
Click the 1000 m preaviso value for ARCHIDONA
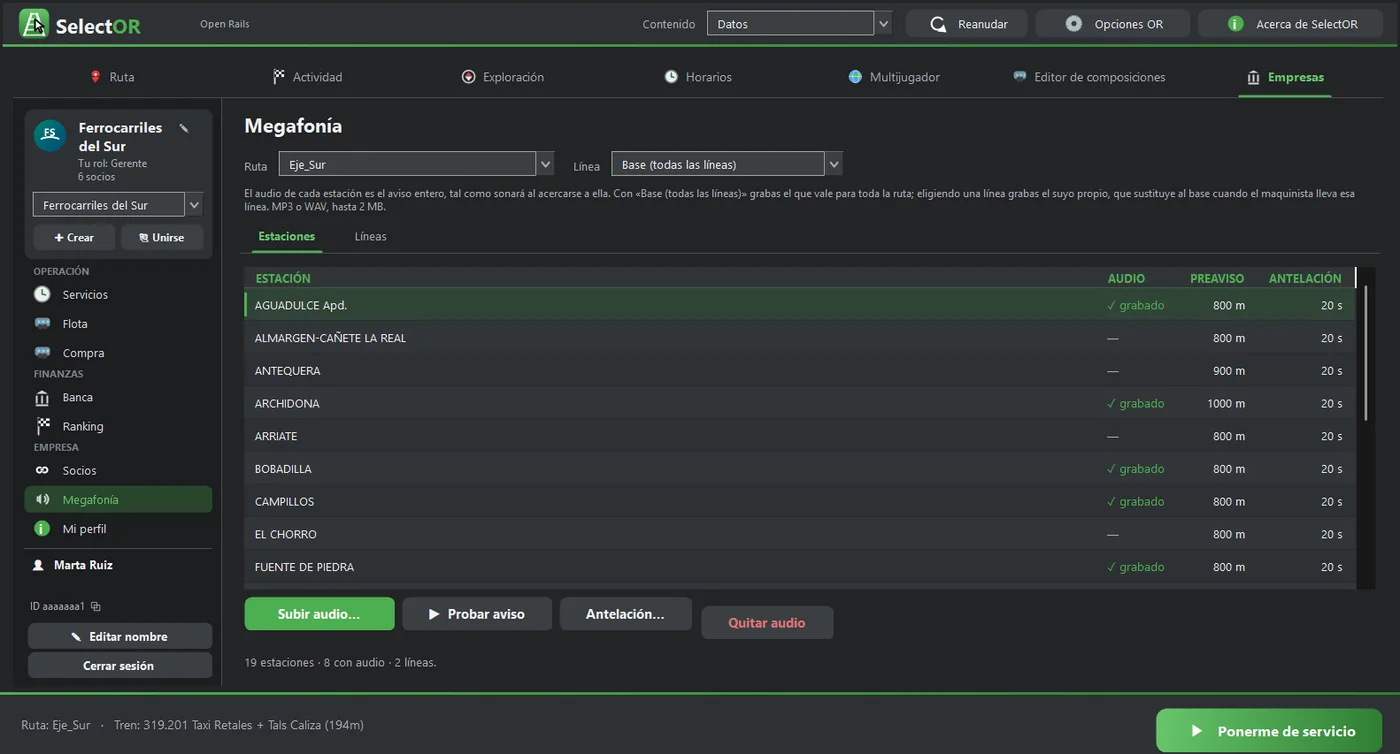coord(1226,404)
